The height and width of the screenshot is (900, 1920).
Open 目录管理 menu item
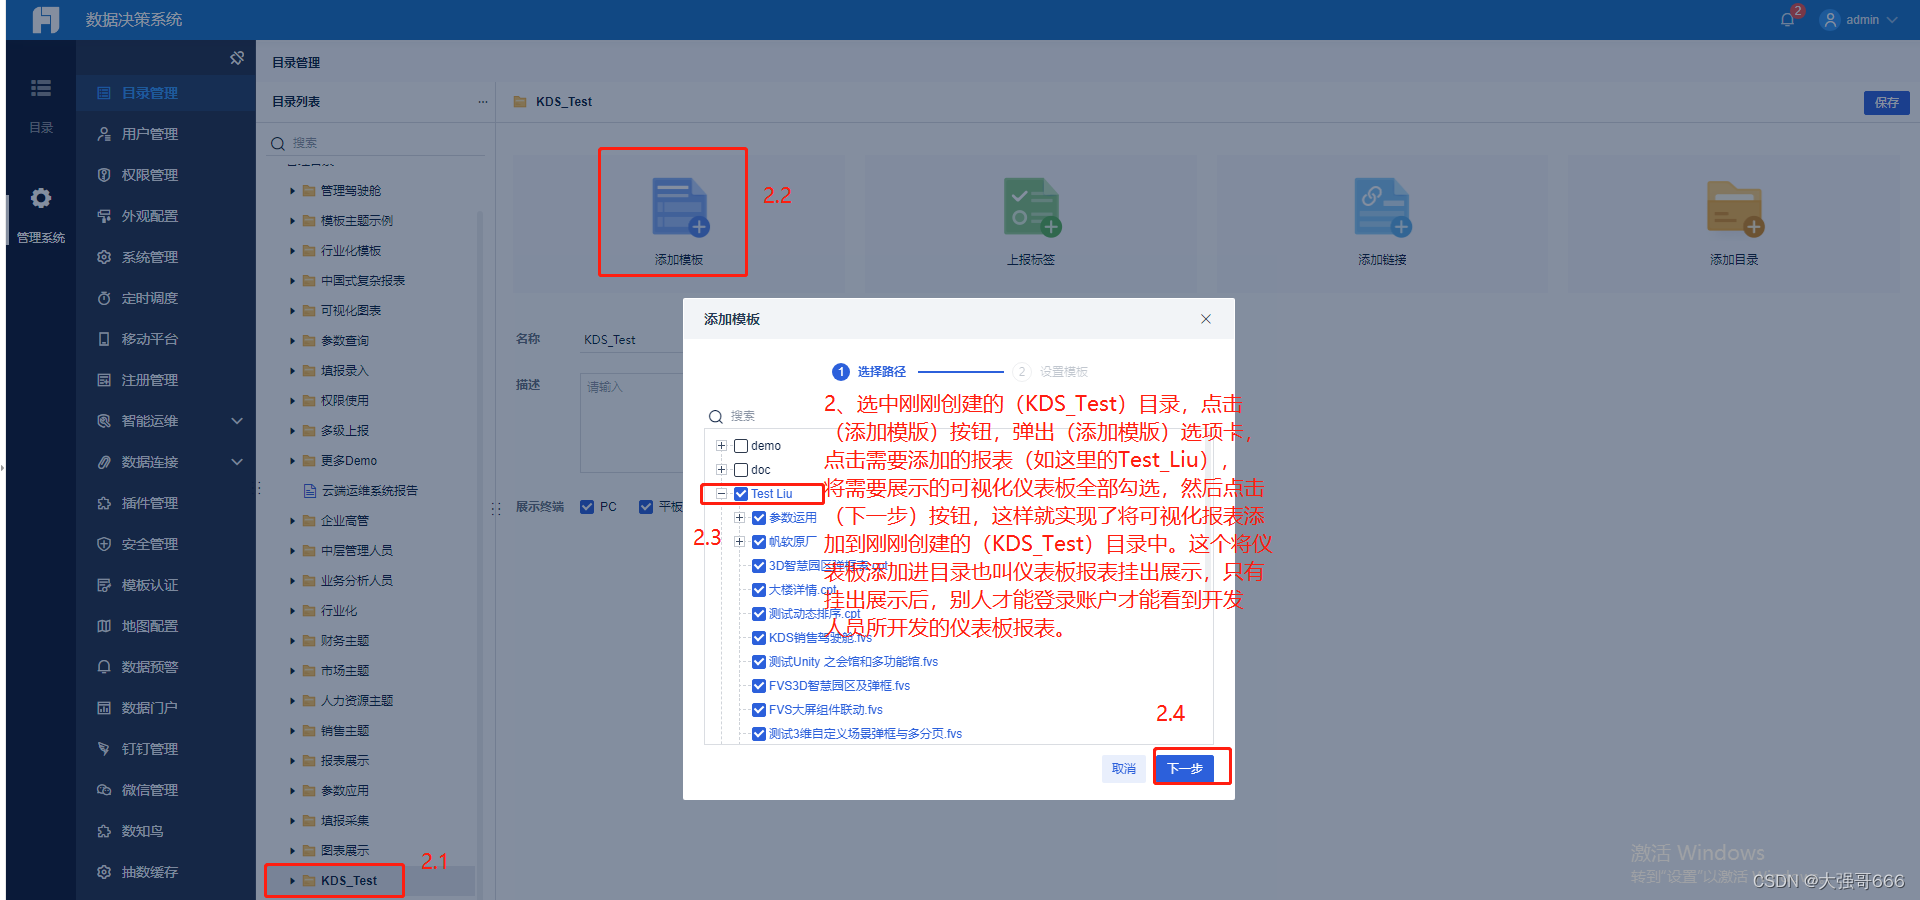click(166, 93)
